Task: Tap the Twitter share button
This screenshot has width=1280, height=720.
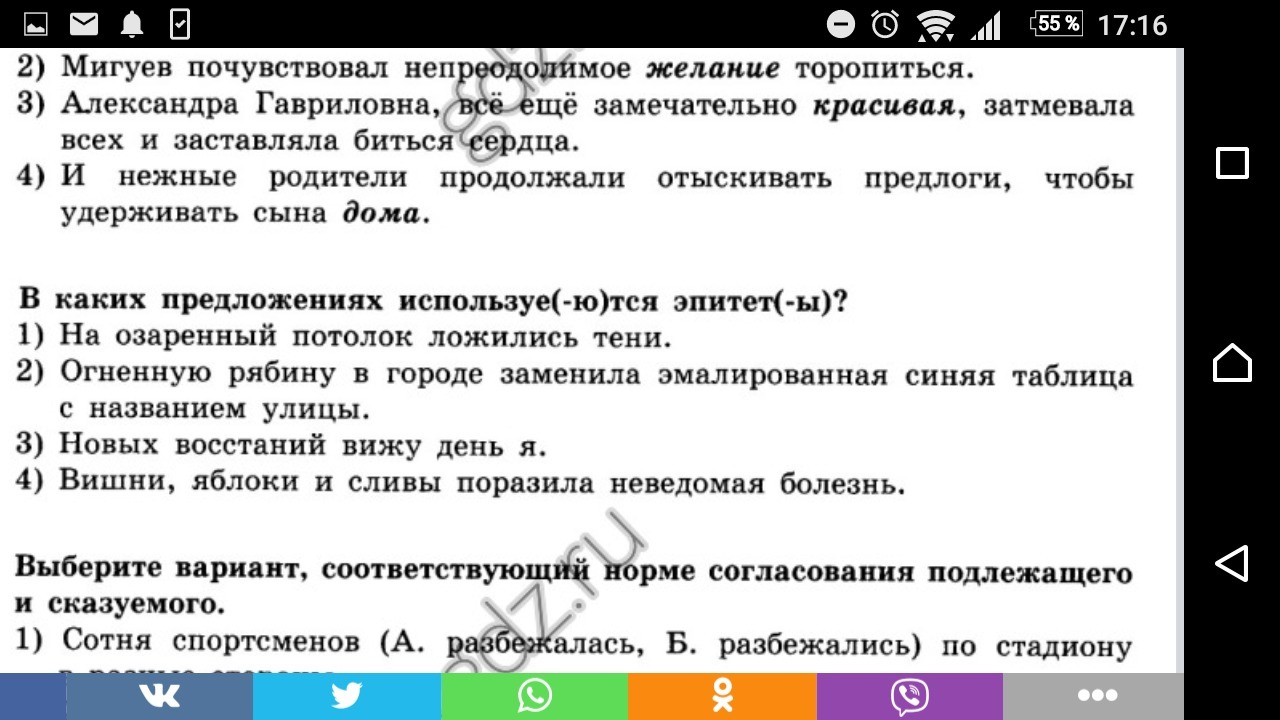Action: pos(346,696)
